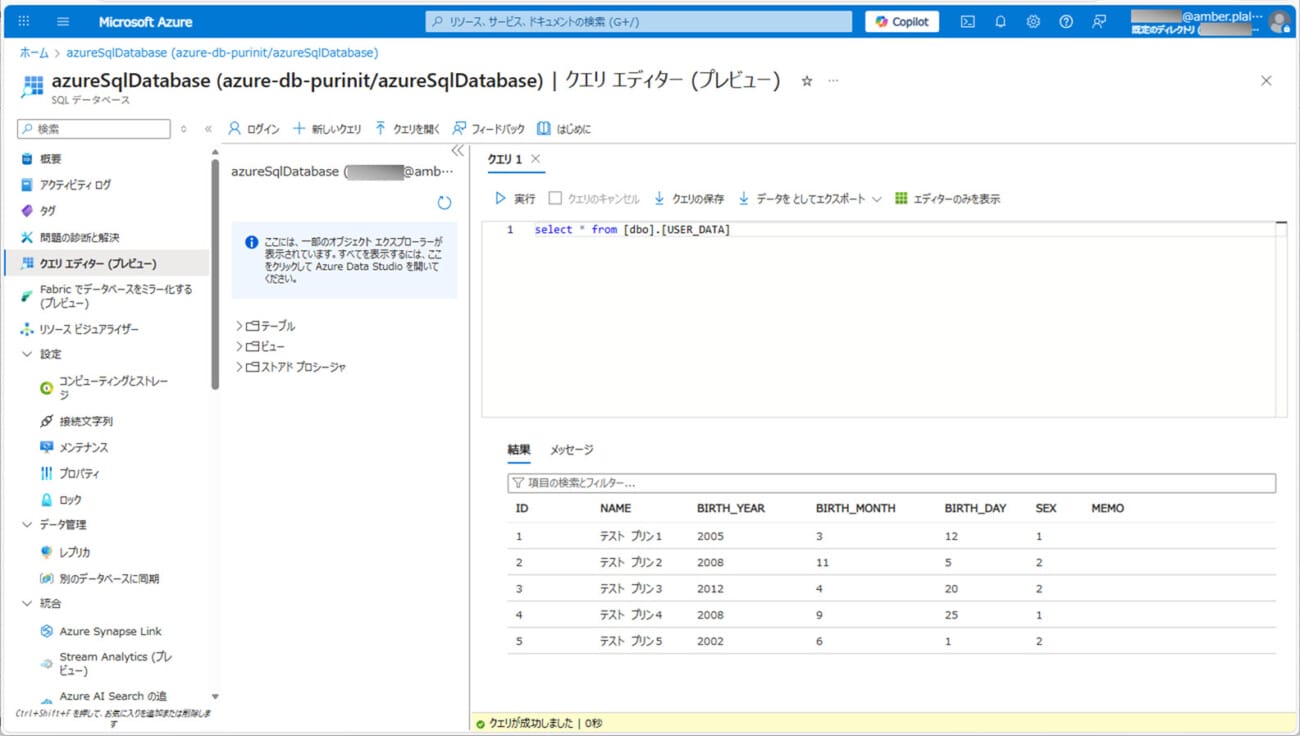Image resolution: width=1300 pixels, height=736 pixels.
Task: Click the 新しいクエリ button
Action: point(327,129)
